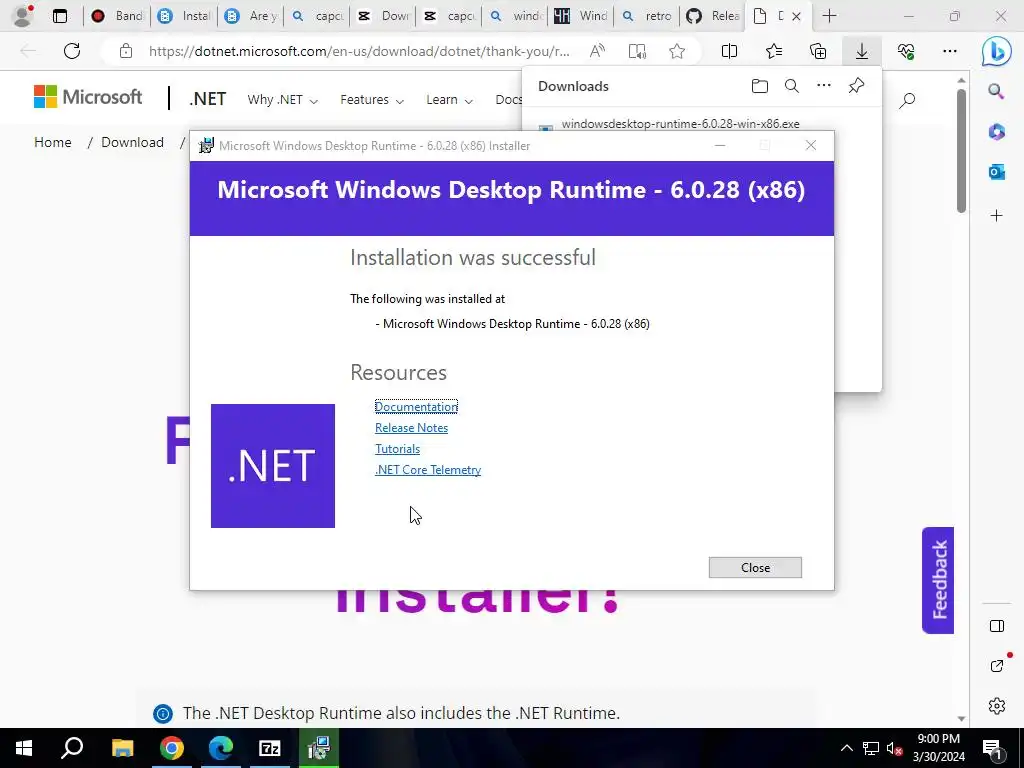Image resolution: width=1024 pixels, height=768 pixels.
Task: Pin the Downloads panel
Action: 856,86
